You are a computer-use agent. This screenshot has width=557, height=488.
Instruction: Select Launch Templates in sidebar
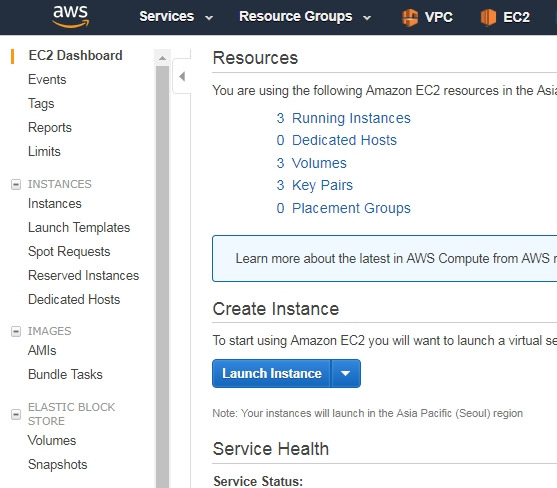[x=79, y=228]
